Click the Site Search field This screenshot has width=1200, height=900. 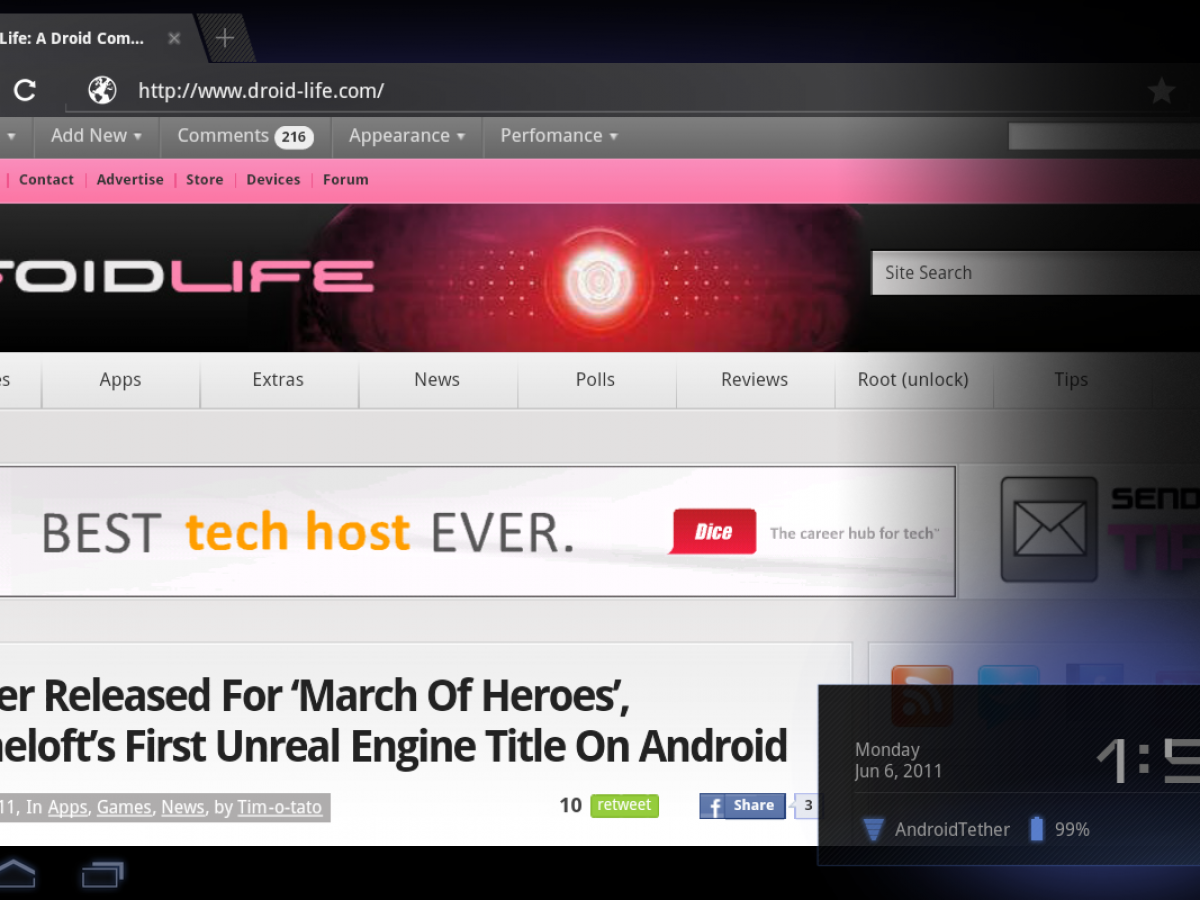click(1036, 273)
